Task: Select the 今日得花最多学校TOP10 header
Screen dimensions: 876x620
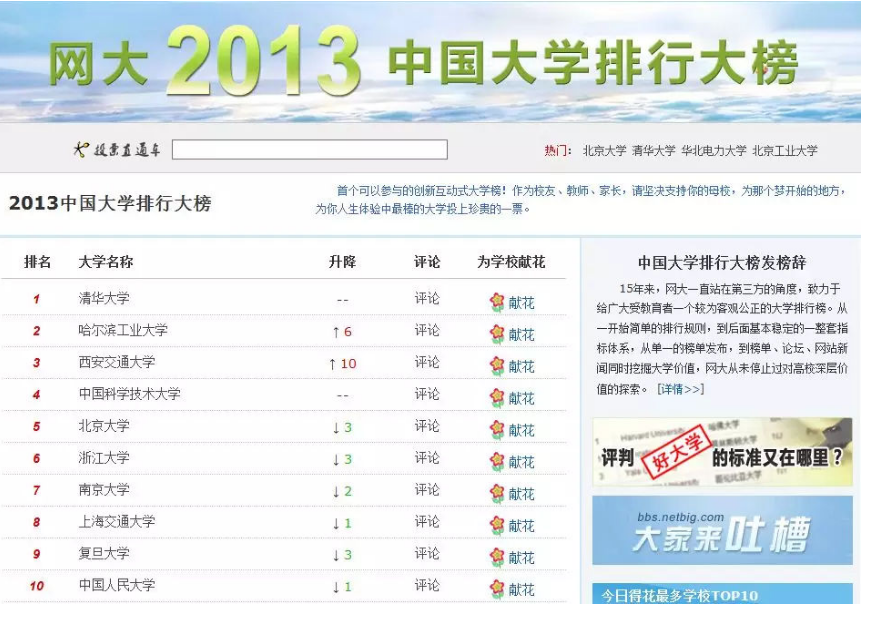Action: (679, 595)
